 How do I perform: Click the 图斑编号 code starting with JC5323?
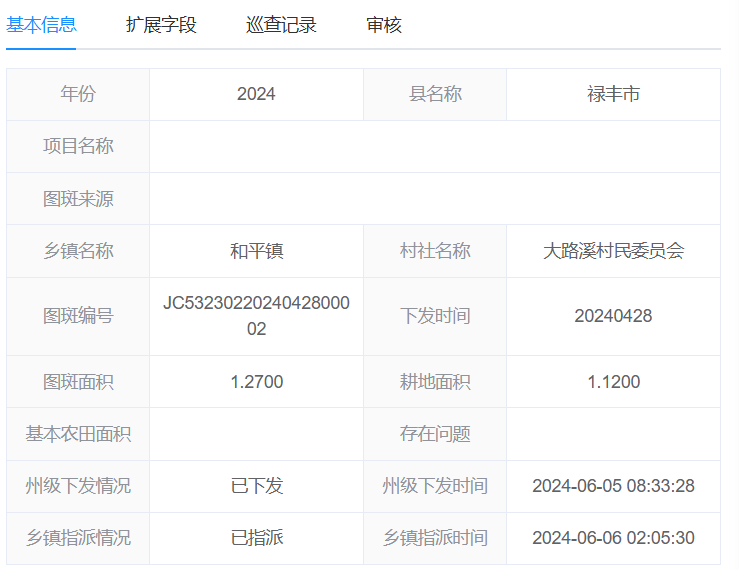(x=256, y=316)
